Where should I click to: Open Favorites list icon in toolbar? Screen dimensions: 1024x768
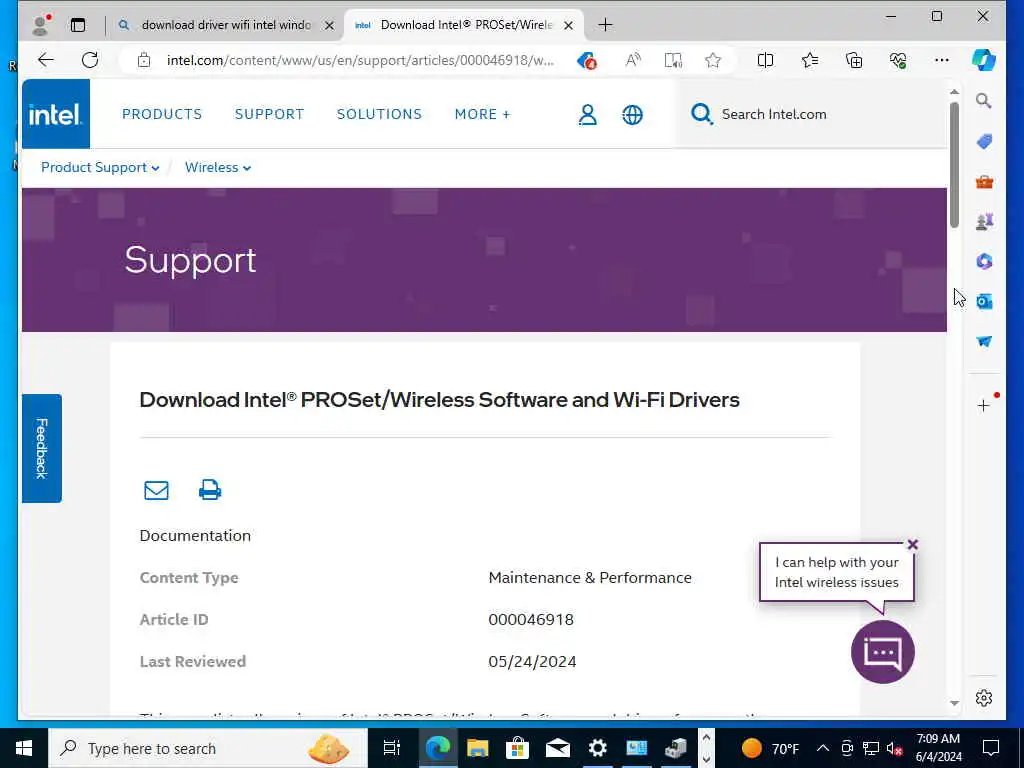pos(810,60)
